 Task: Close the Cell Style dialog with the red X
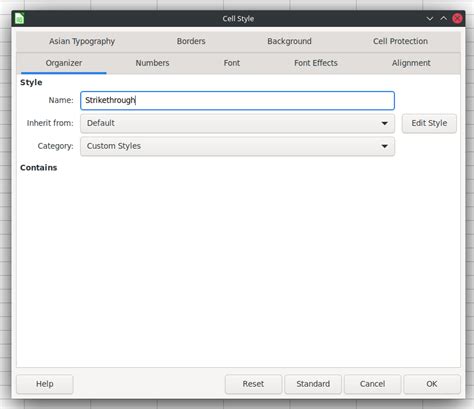(457, 18)
